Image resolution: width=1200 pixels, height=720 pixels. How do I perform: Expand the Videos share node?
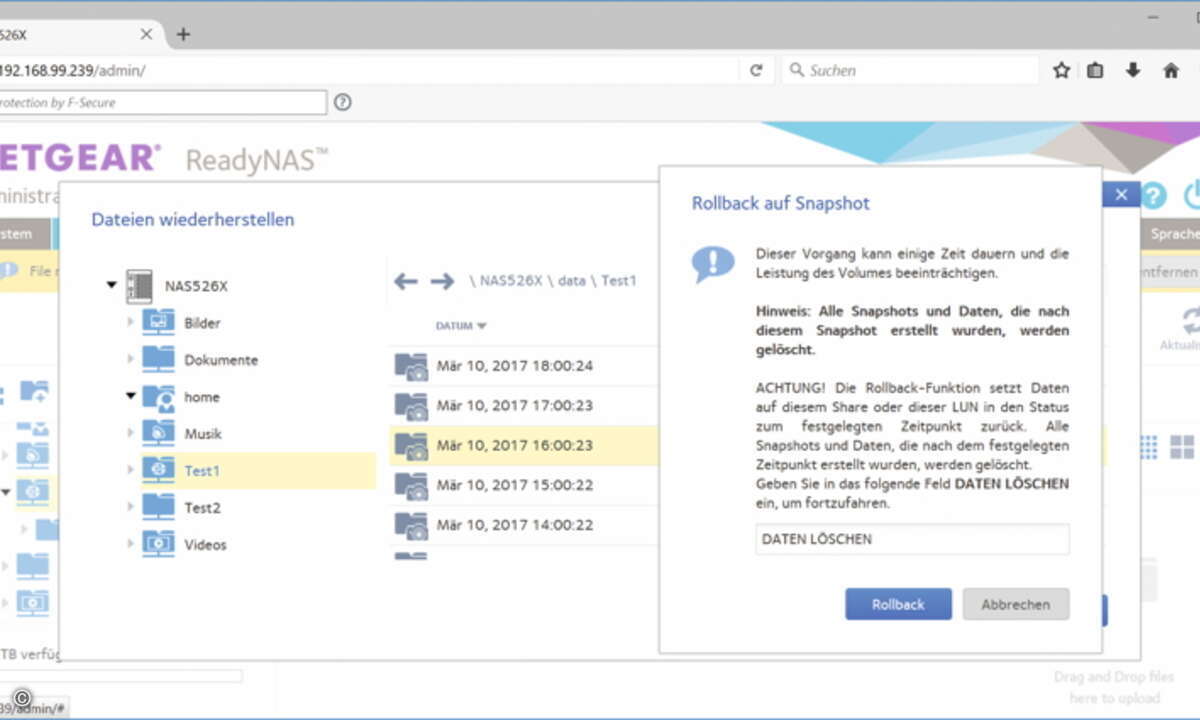pyautogui.click(x=131, y=545)
